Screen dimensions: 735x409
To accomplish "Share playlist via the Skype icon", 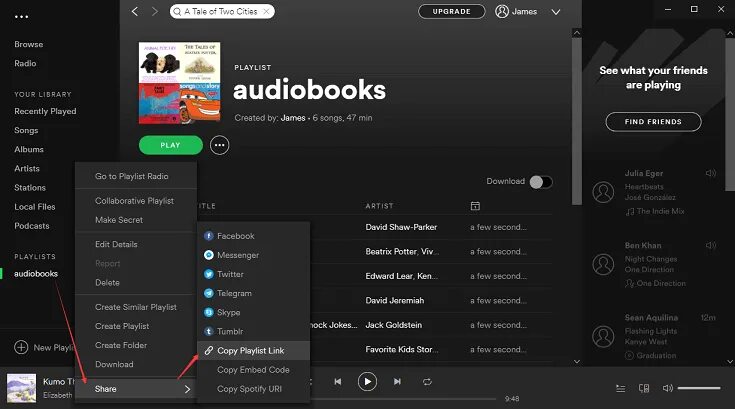I will click(x=209, y=312).
